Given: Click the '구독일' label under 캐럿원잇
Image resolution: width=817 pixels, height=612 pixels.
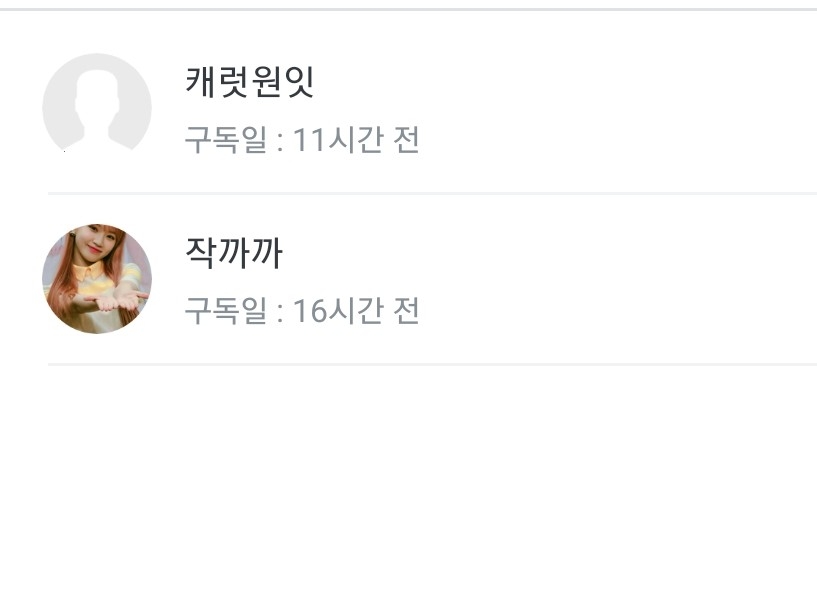Looking at the screenshot, I should tap(226, 140).
